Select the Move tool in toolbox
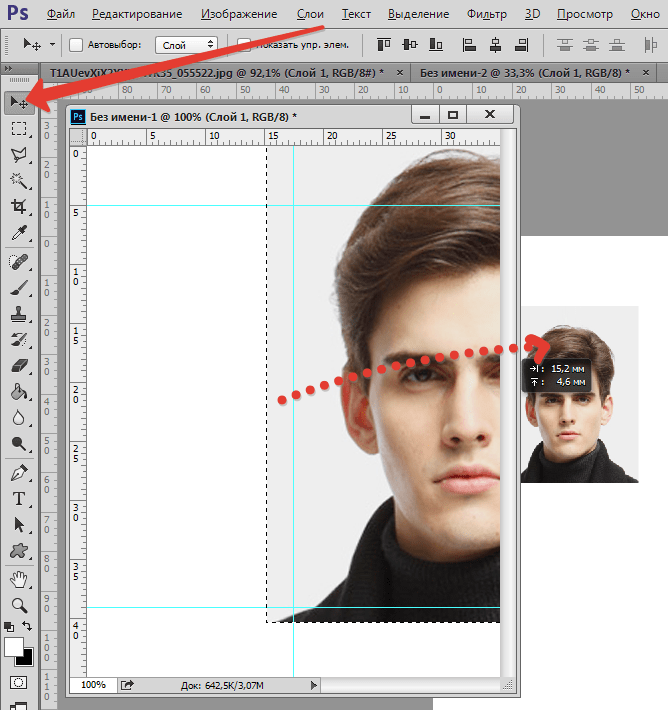The width and height of the screenshot is (668, 710). click(x=19, y=102)
